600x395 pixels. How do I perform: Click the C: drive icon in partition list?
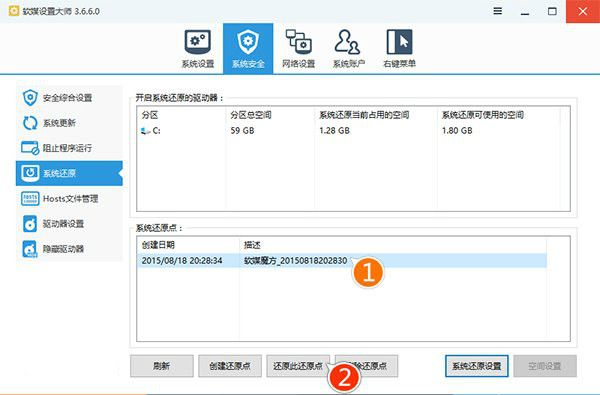coord(145,131)
